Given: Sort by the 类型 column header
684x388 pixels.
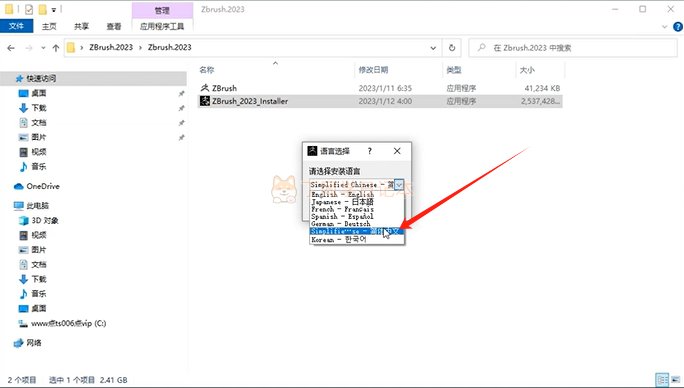Looking at the screenshot, I should (x=454, y=70).
